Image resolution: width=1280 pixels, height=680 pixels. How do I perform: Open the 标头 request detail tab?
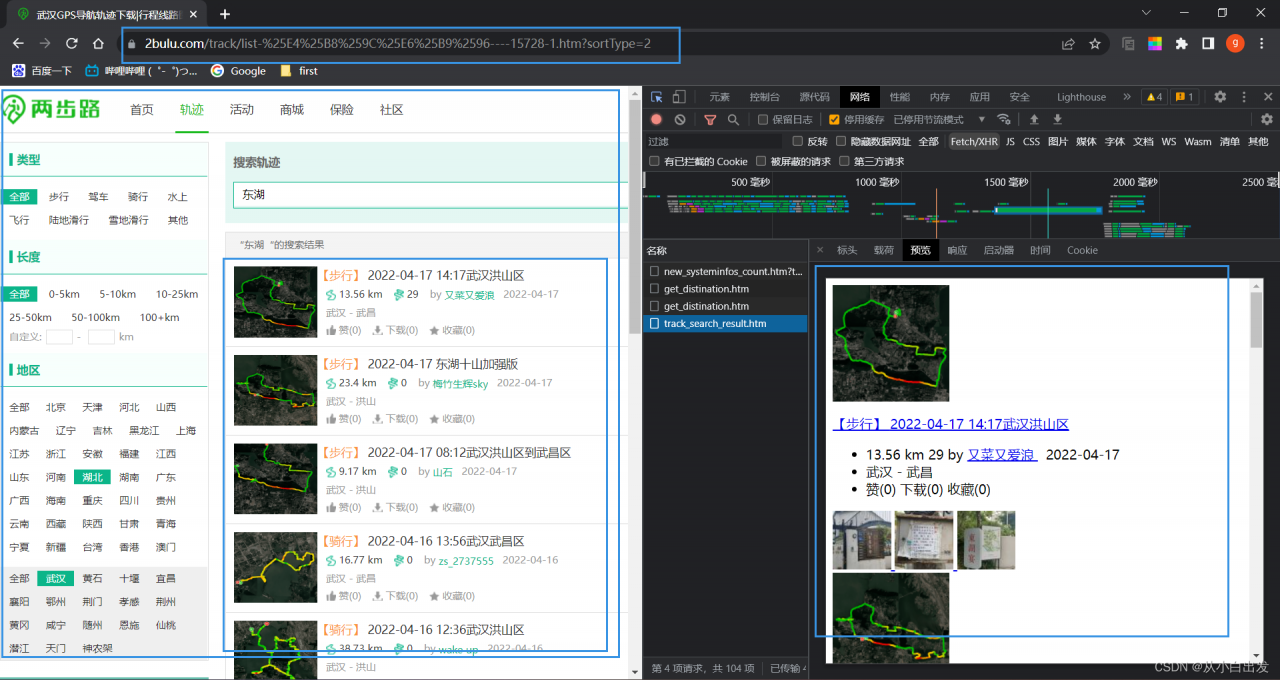[x=847, y=250]
